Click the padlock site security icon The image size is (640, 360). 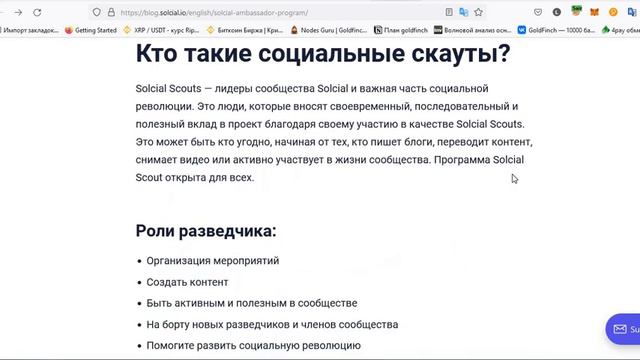[111, 12]
